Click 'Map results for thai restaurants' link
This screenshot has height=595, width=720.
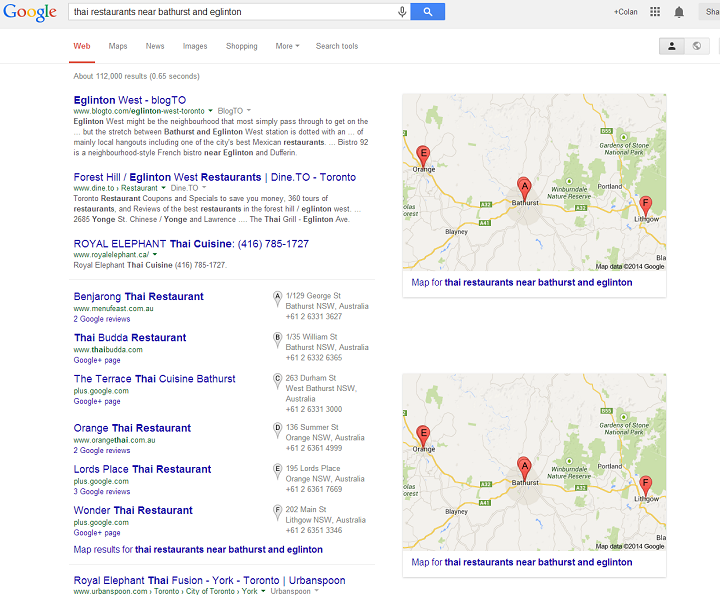[198, 550]
